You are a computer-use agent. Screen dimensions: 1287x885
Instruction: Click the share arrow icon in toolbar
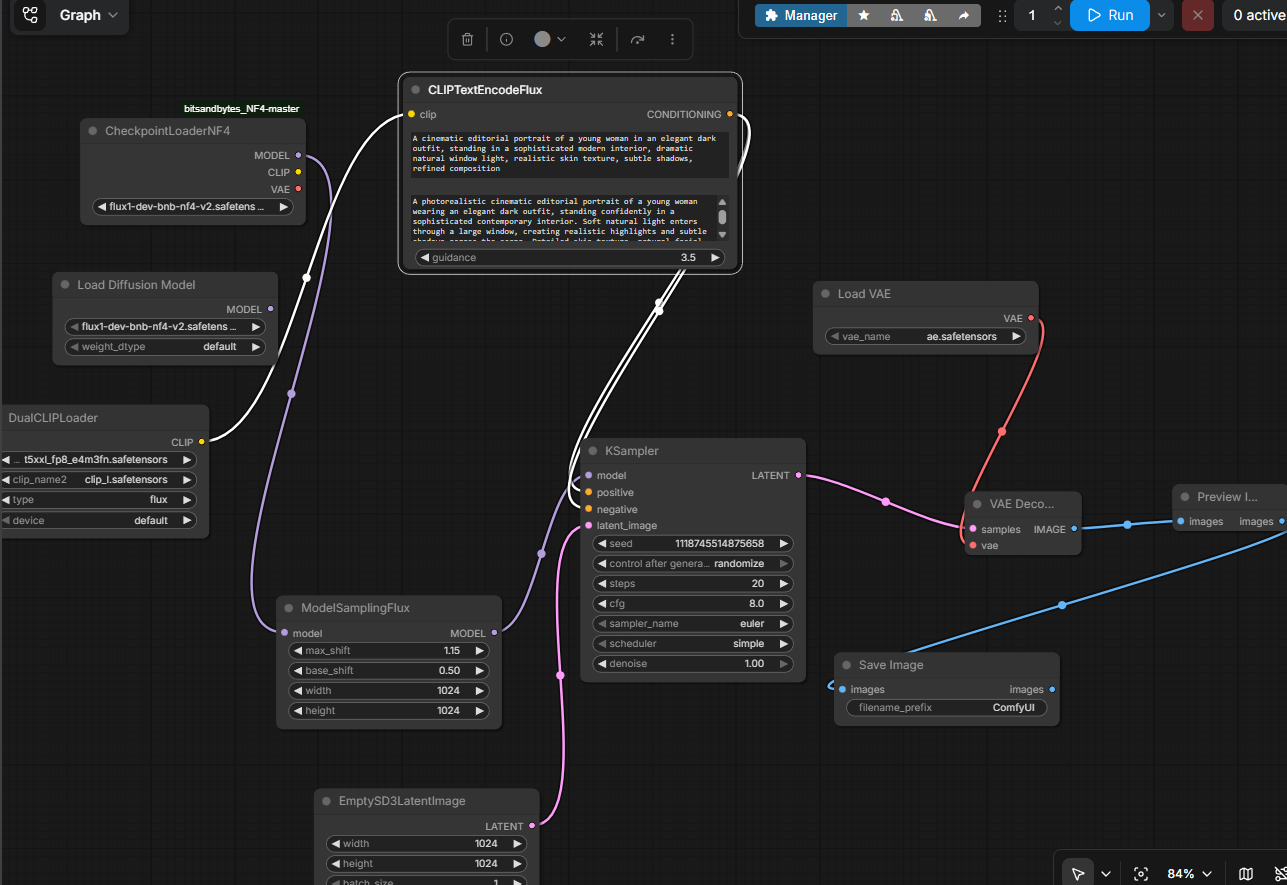(964, 15)
